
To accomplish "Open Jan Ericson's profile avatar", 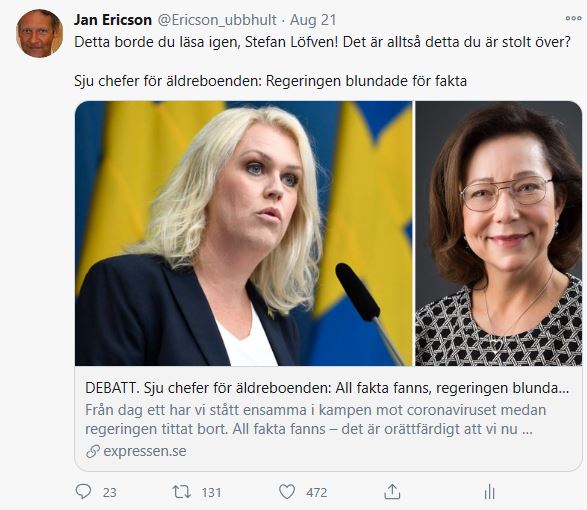I will tap(39, 33).
